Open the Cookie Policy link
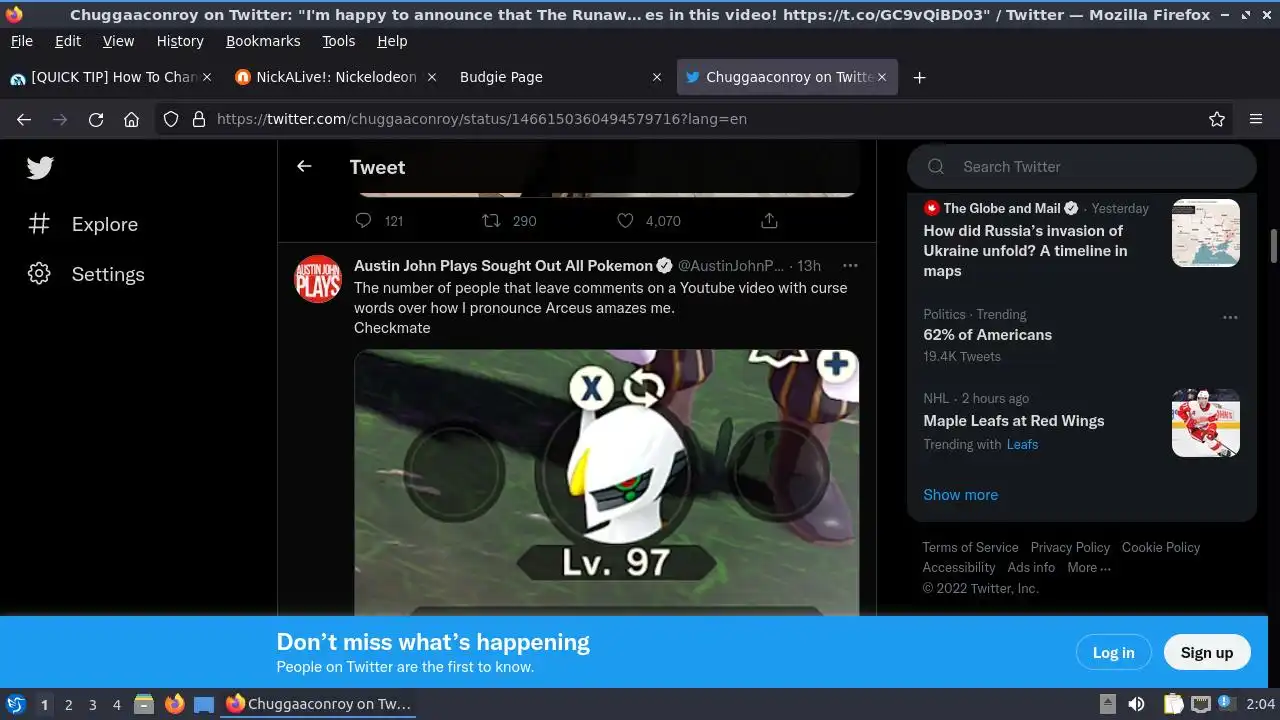 (x=1161, y=547)
